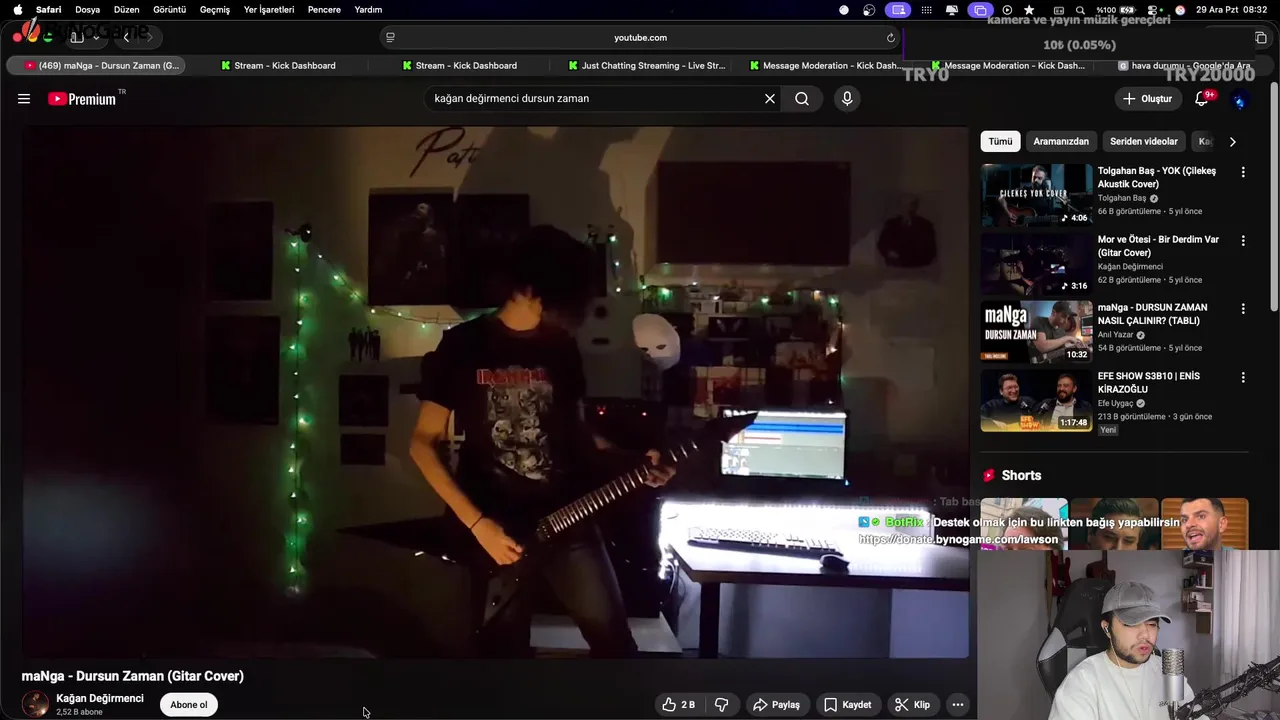Select the Tümü filter chip
1280x720 pixels.
pyautogui.click(x=1001, y=142)
